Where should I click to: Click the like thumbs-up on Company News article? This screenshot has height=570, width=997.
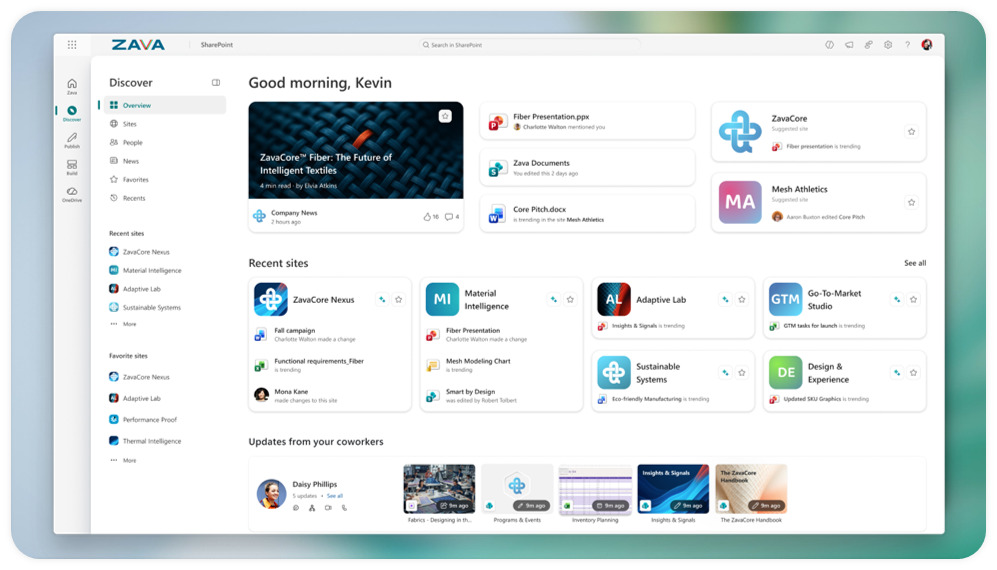tap(427, 216)
